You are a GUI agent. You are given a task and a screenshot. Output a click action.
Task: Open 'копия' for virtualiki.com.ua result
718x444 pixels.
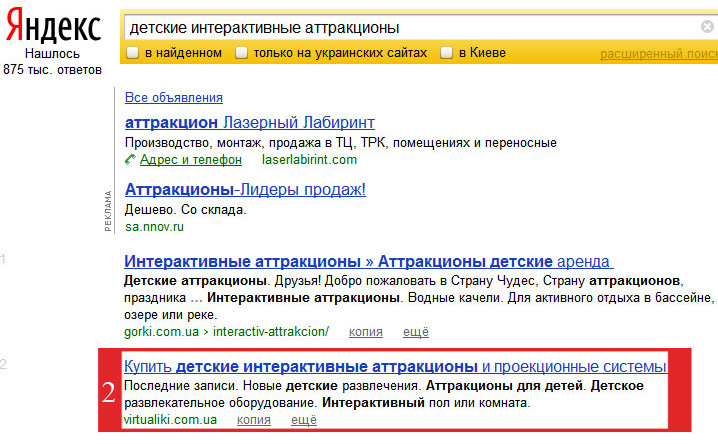(x=254, y=420)
